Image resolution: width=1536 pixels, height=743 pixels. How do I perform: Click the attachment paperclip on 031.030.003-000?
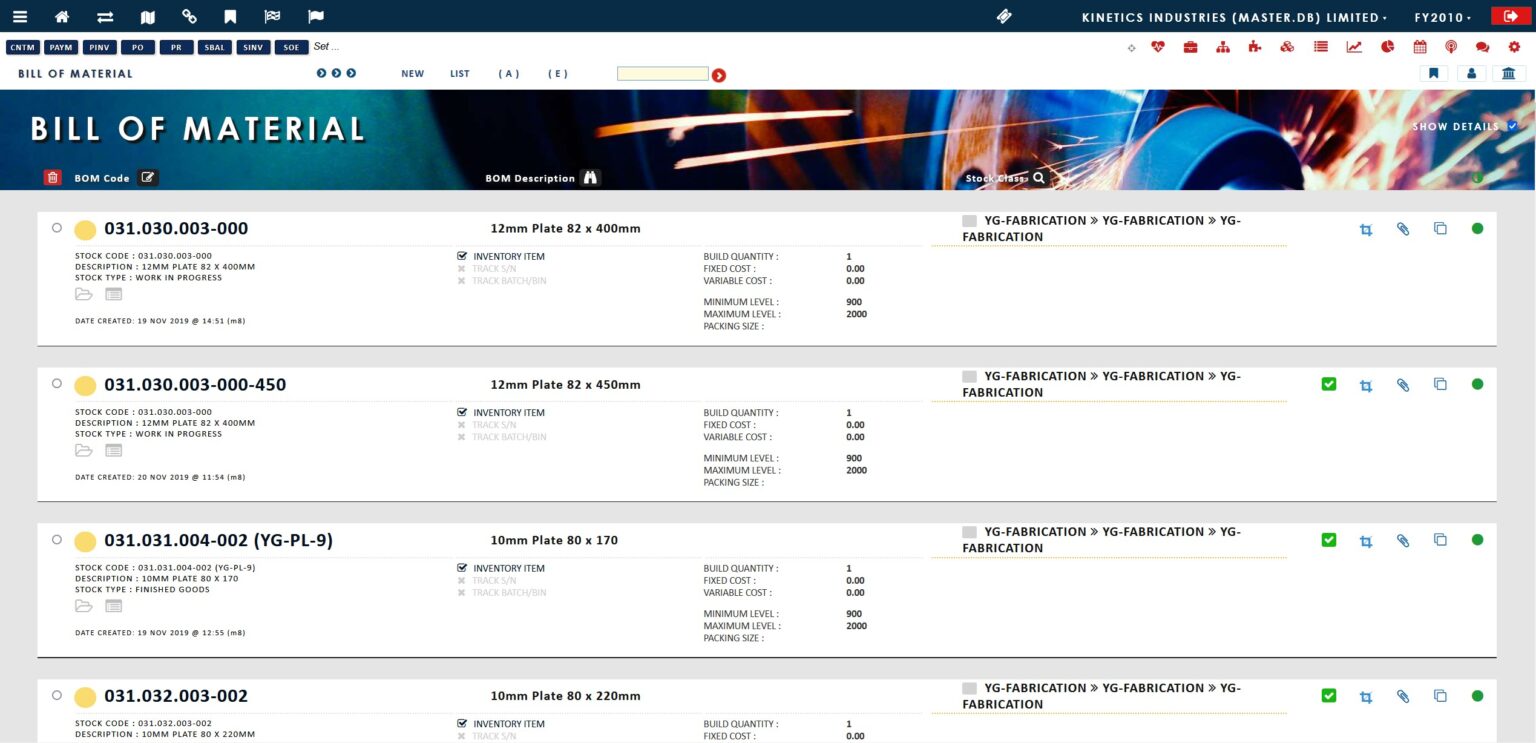tap(1402, 228)
